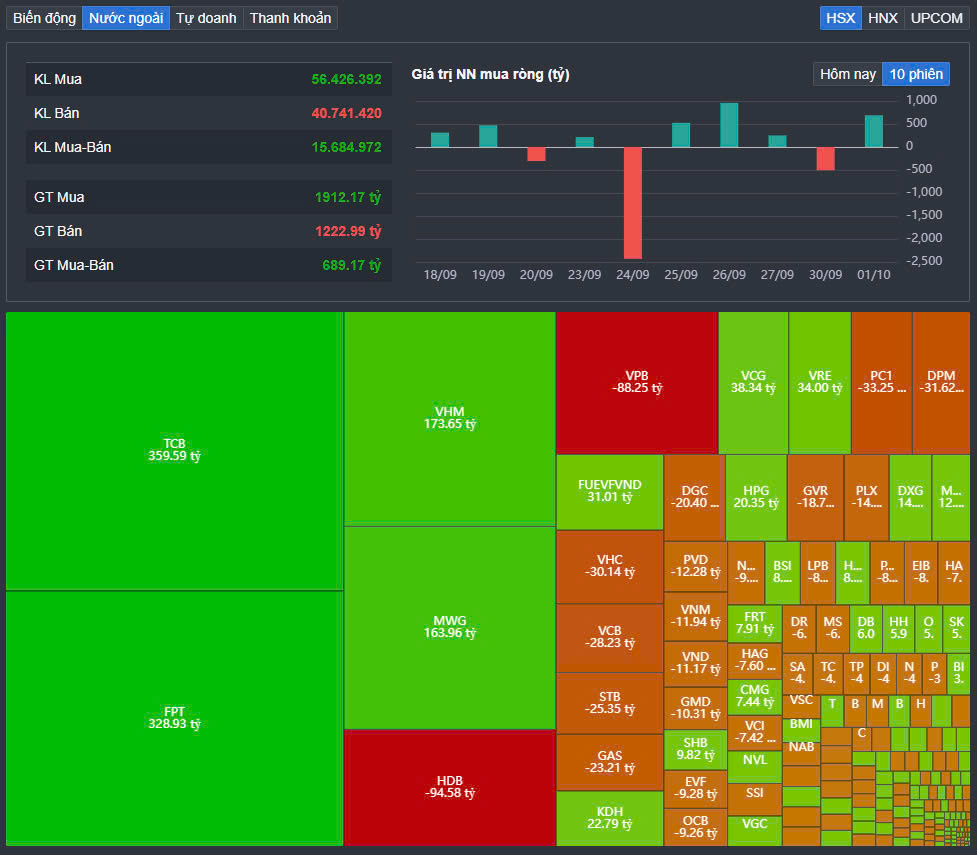
Task: Select the PVD treemap tile
Action: (x=695, y=566)
